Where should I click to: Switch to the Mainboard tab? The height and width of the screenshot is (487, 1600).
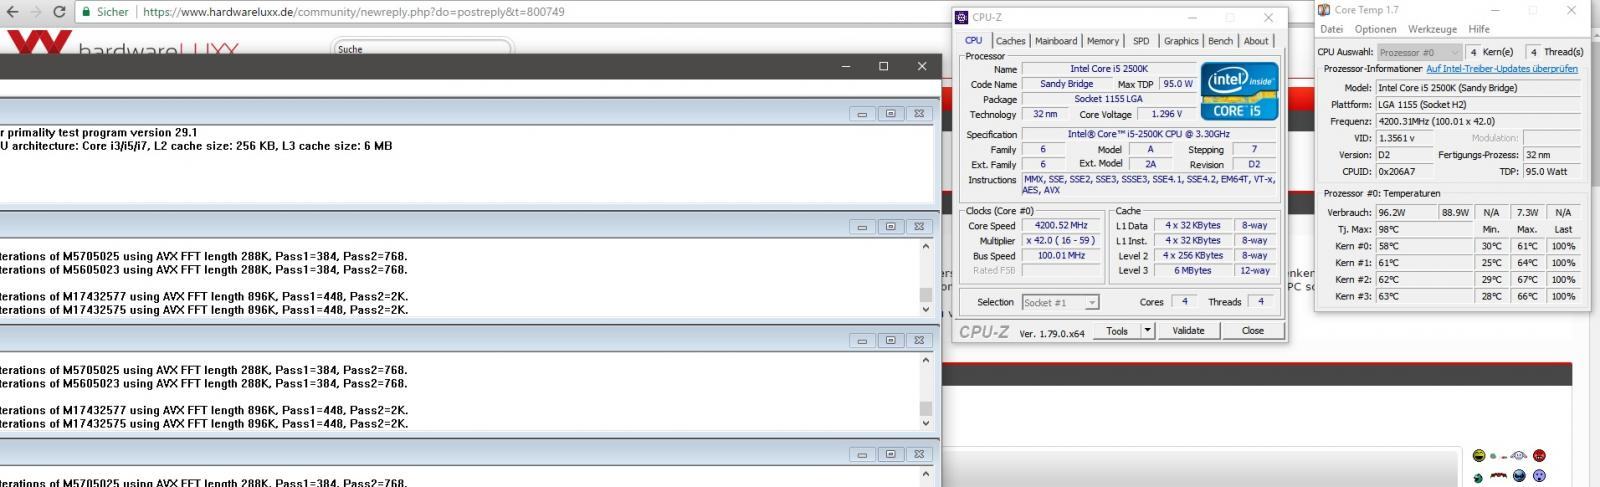click(x=1056, y=41)
